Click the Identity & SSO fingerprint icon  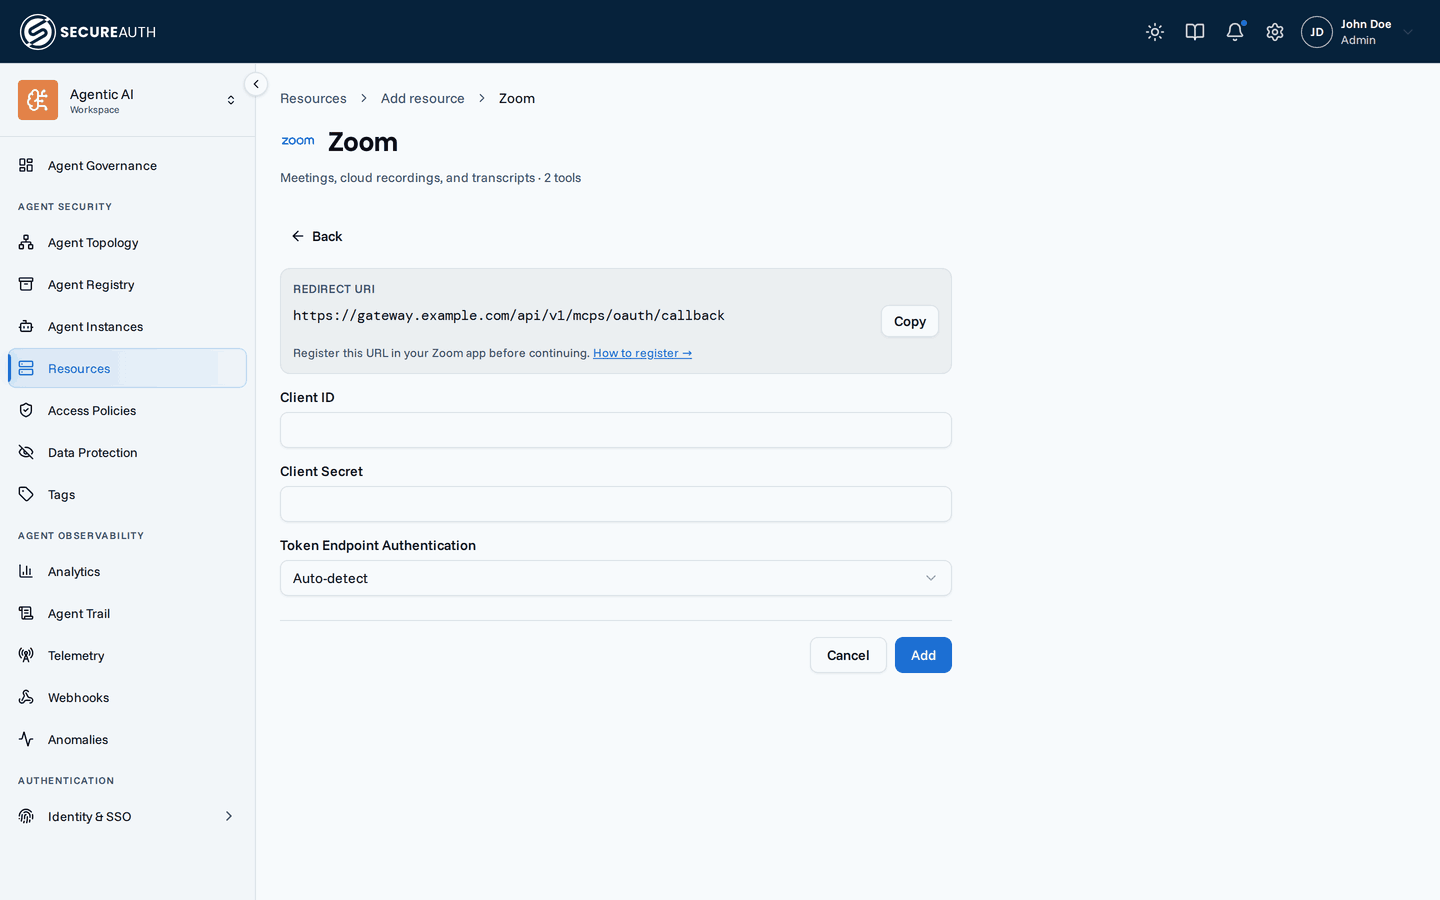point(26,816)
